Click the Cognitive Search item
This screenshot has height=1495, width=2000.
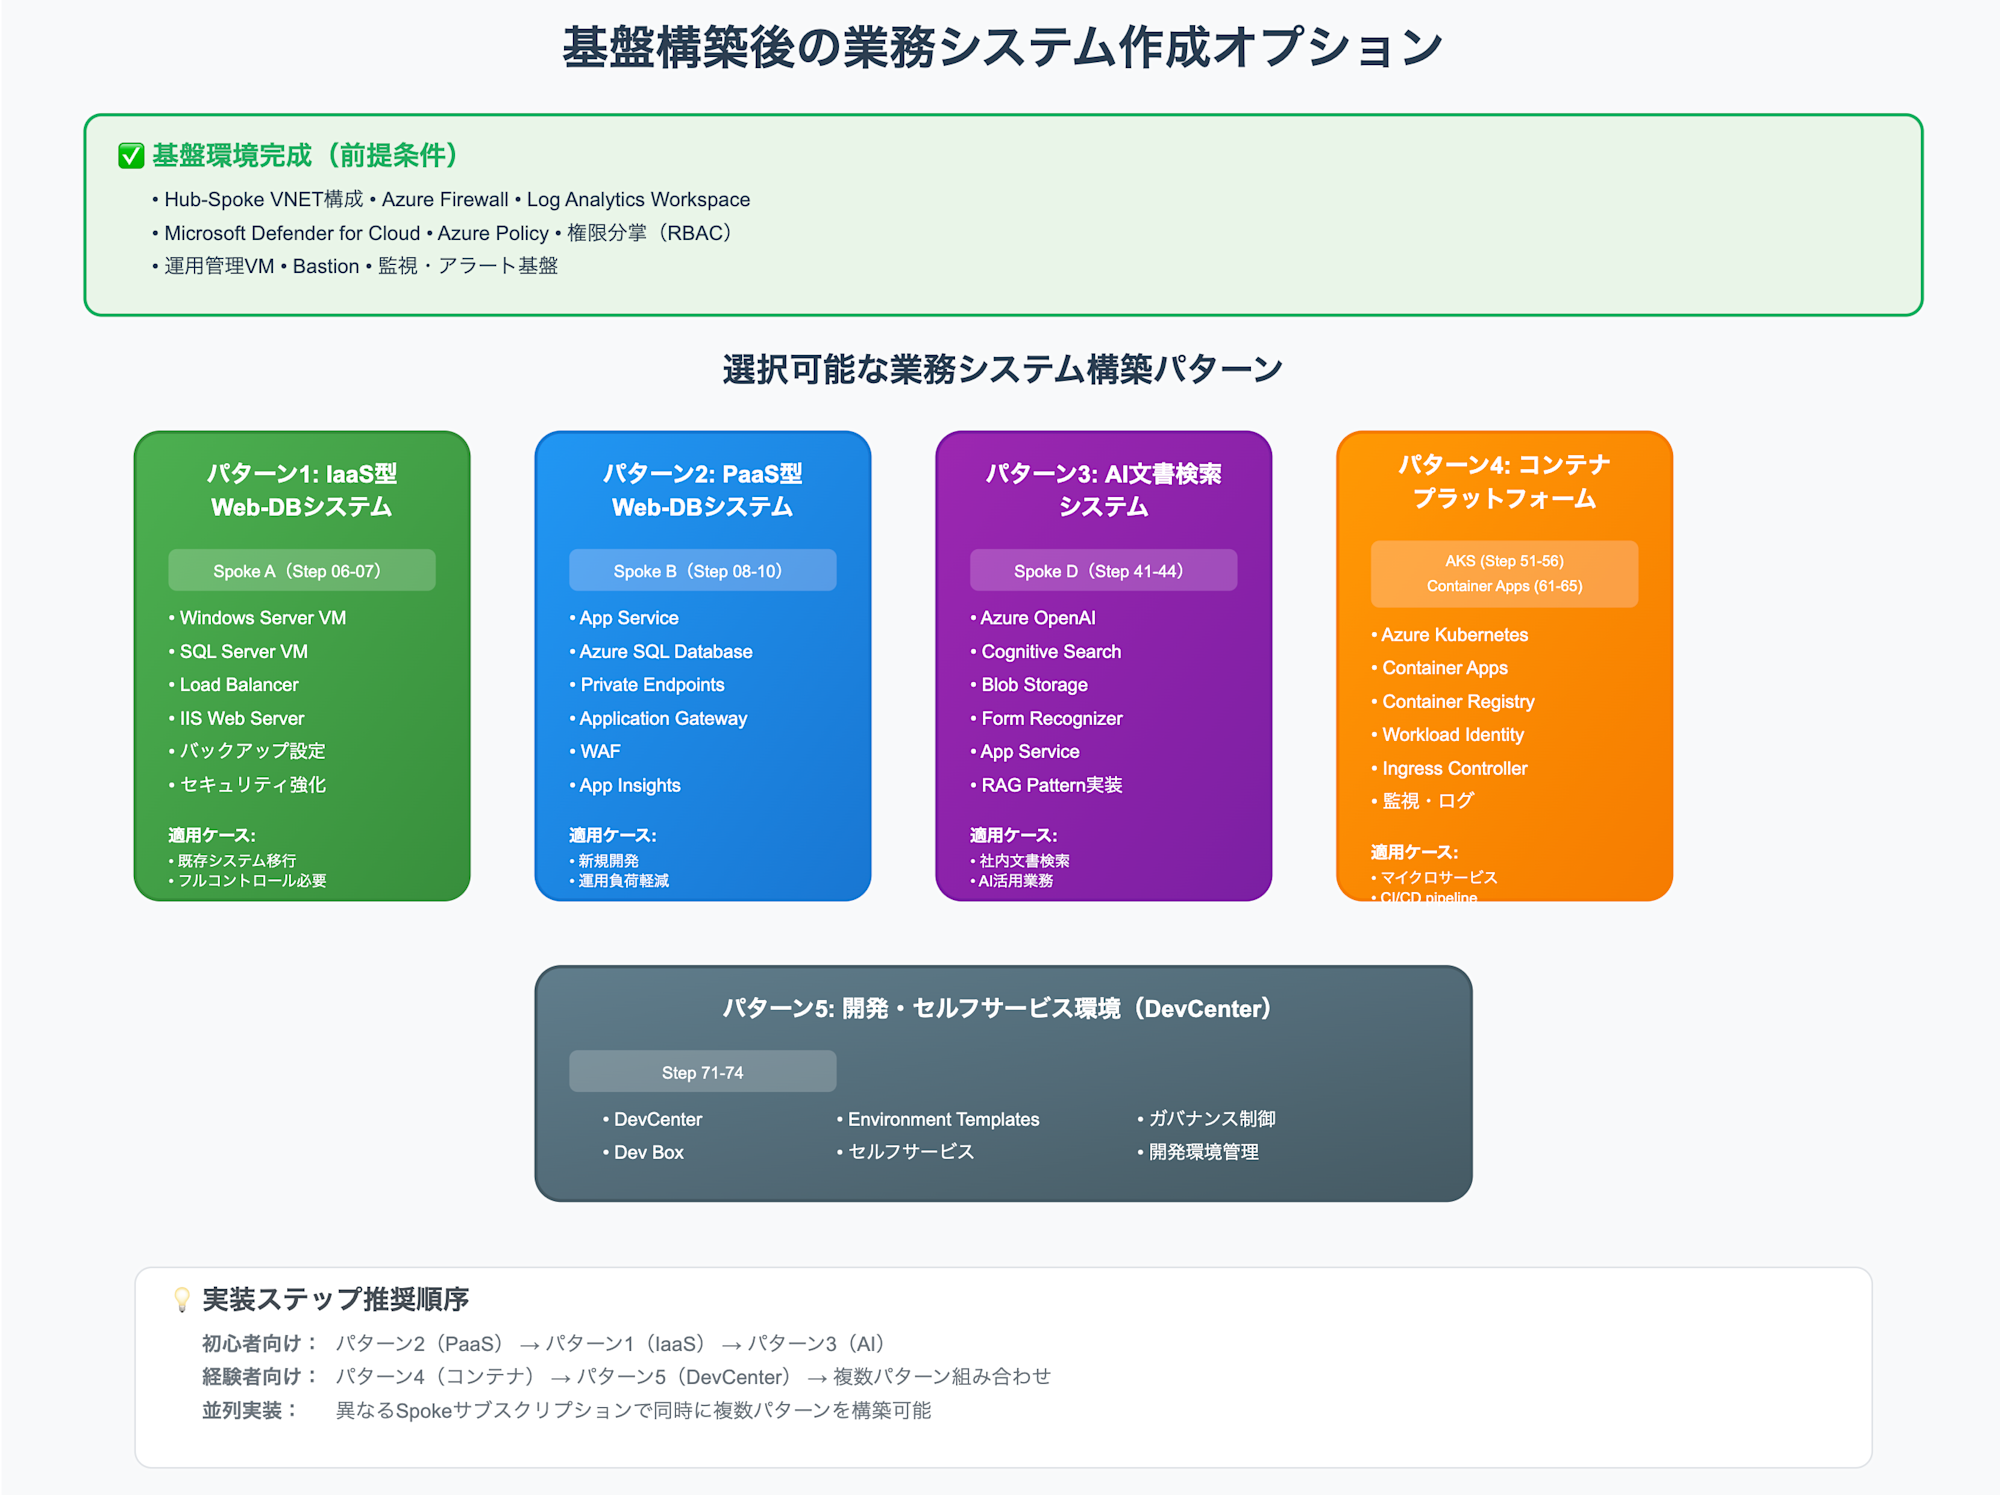1046,651
